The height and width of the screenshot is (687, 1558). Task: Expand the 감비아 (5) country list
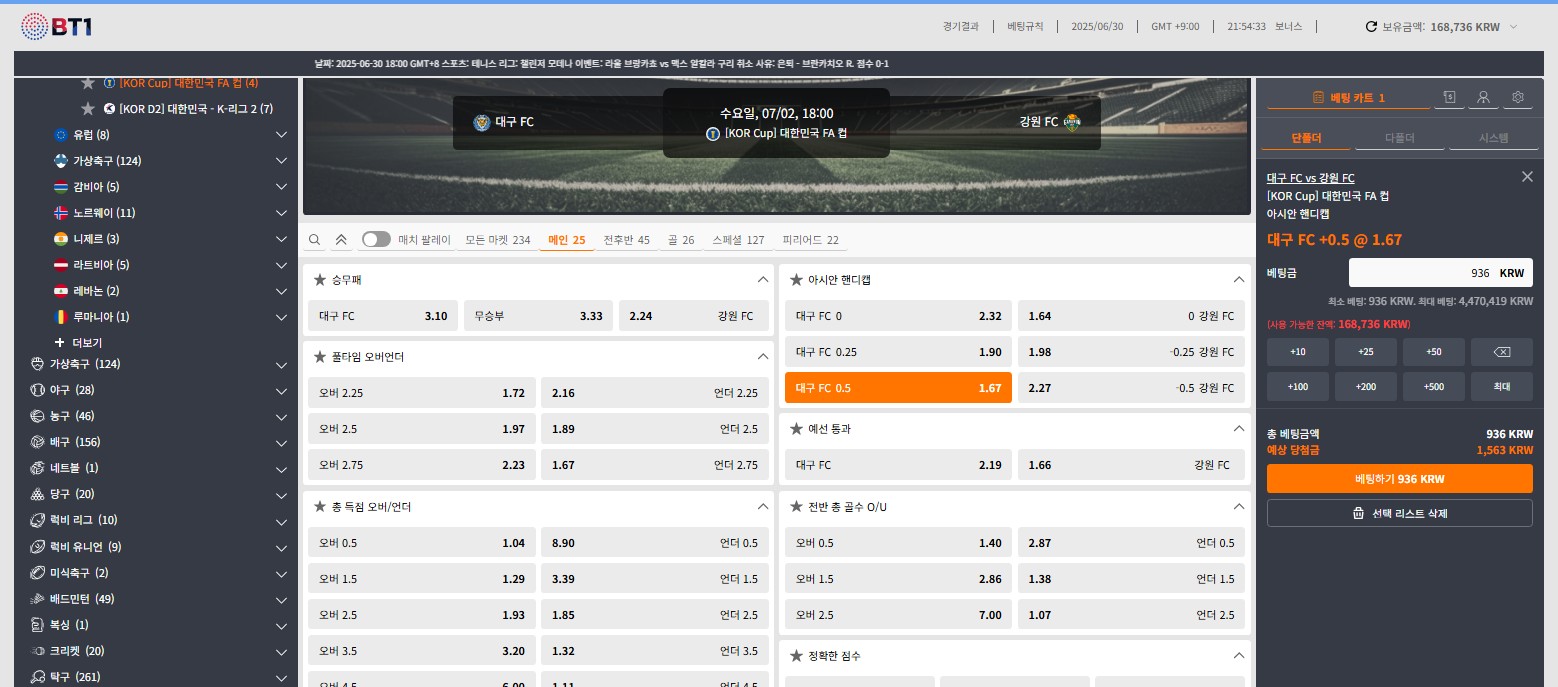pyautogui.click(x=281, y=187)
